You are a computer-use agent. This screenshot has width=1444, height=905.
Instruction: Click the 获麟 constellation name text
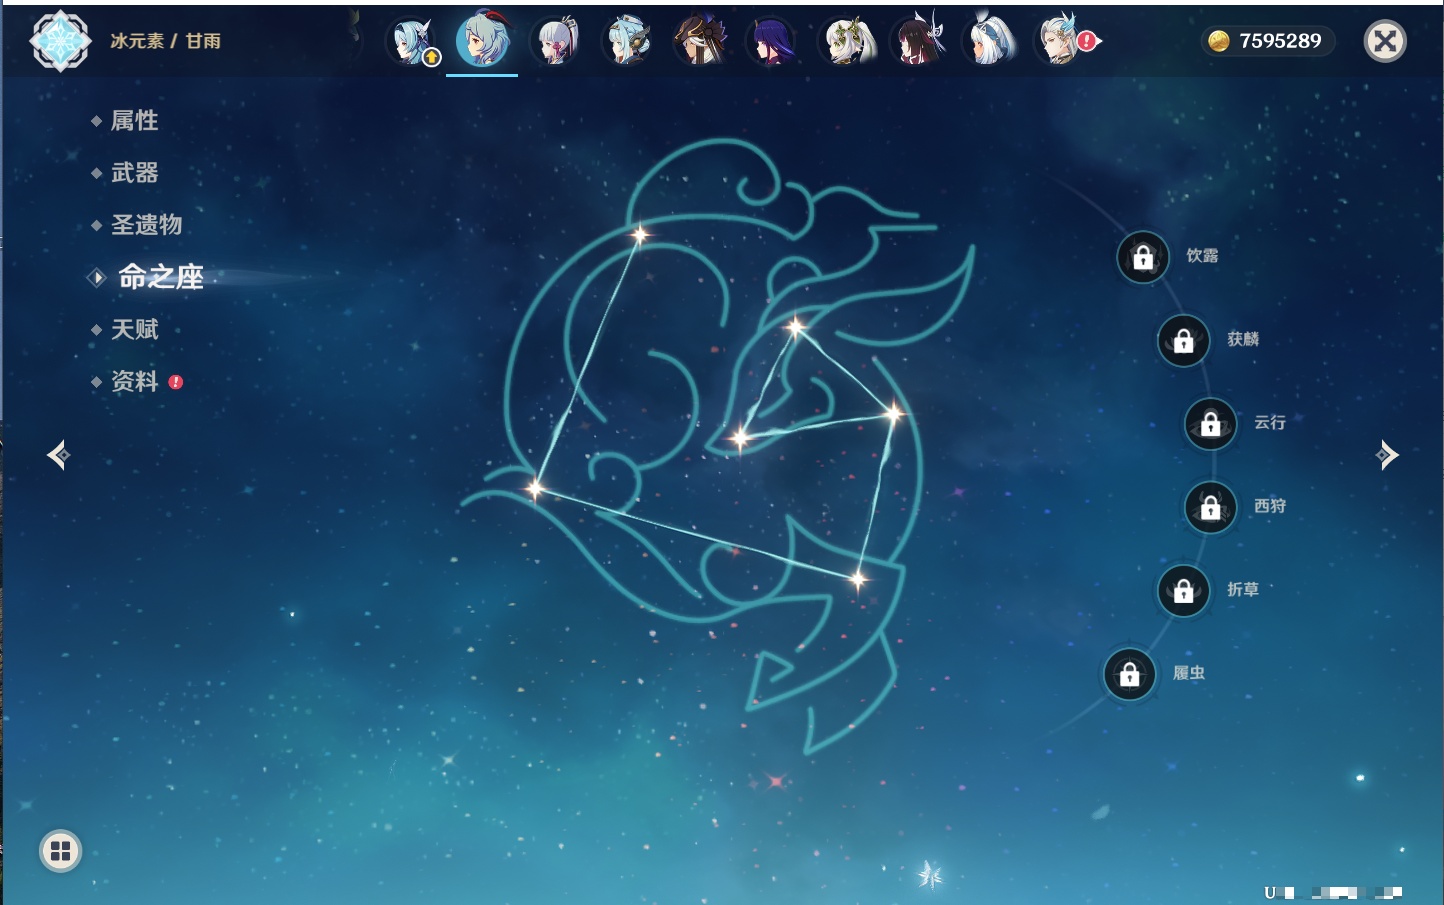1243,339
